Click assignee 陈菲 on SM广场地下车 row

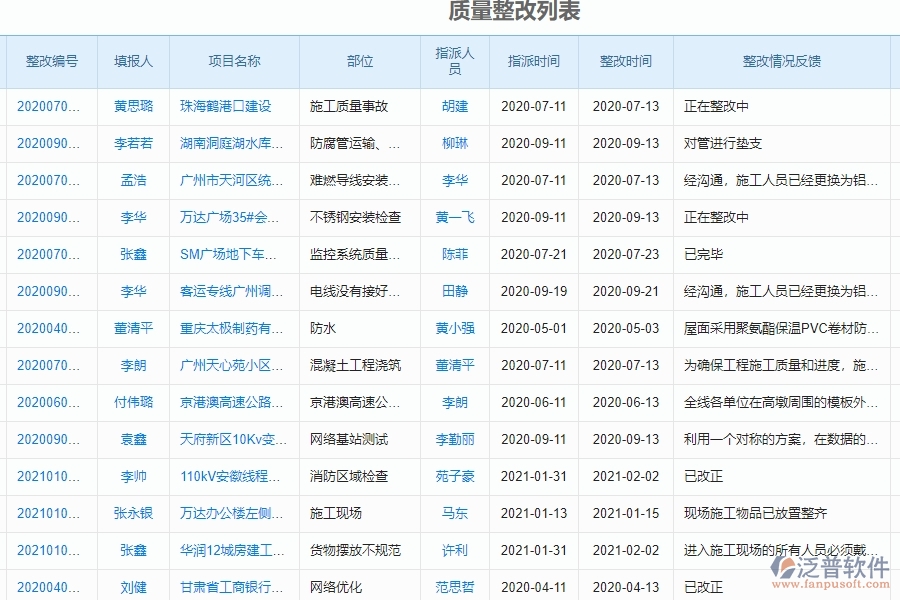click(453, 254)
